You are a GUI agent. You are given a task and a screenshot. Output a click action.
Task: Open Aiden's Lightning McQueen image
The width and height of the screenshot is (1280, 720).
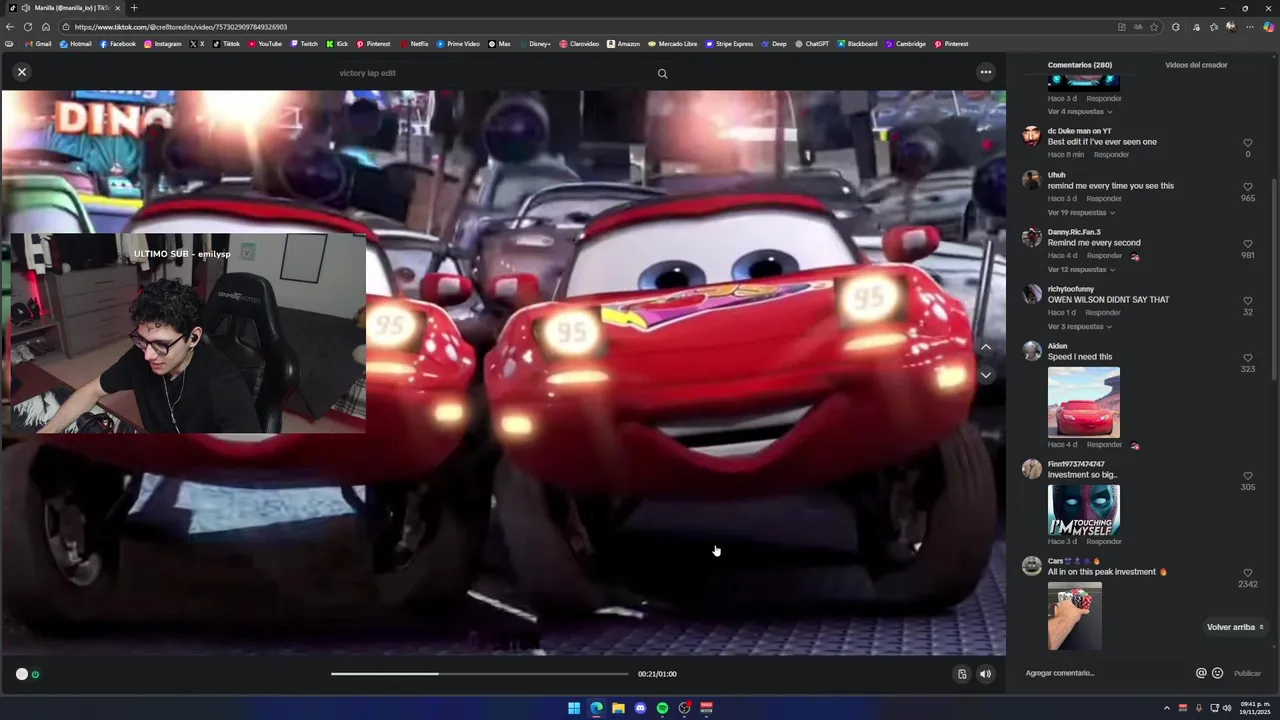pos(1084,402)
